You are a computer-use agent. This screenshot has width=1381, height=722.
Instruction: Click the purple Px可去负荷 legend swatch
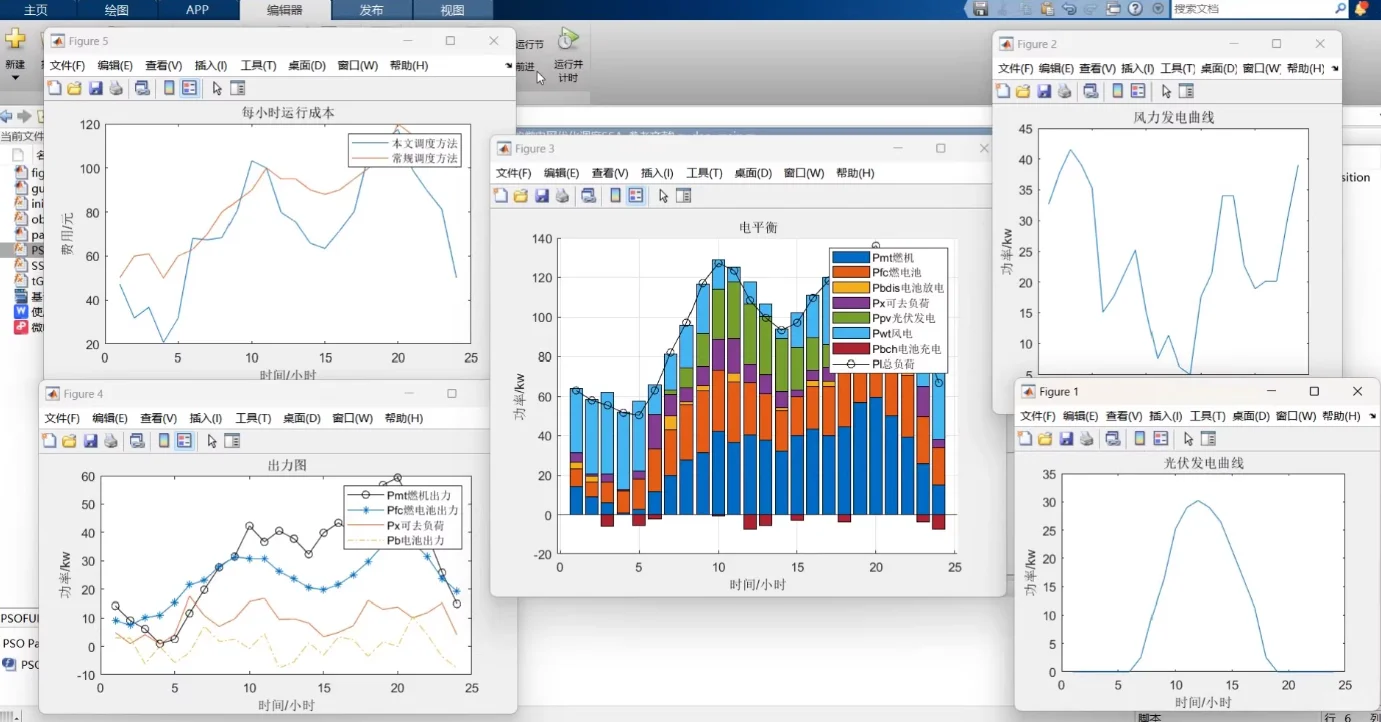(850, 302)
